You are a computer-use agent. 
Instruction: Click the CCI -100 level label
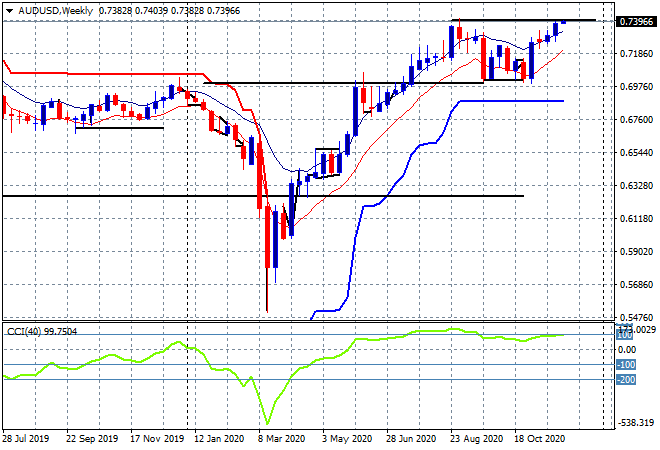tap(626, 365)
